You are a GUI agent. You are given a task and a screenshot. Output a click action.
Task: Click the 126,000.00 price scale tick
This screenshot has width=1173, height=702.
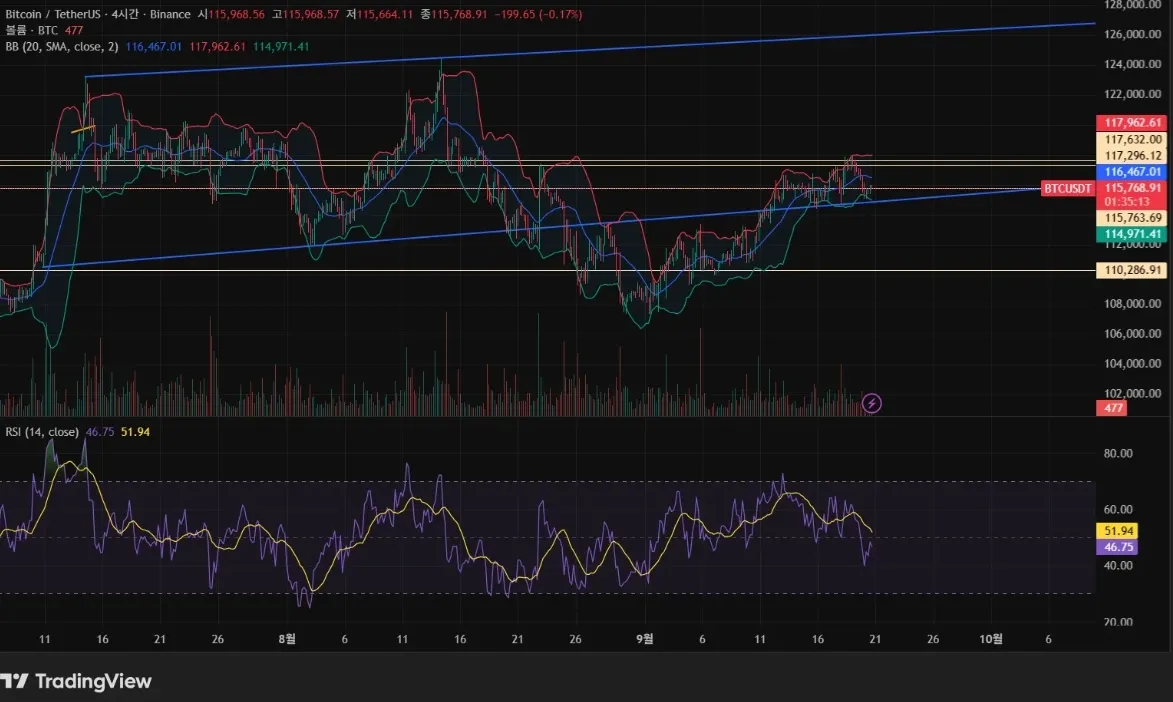tap(1132, 34)
